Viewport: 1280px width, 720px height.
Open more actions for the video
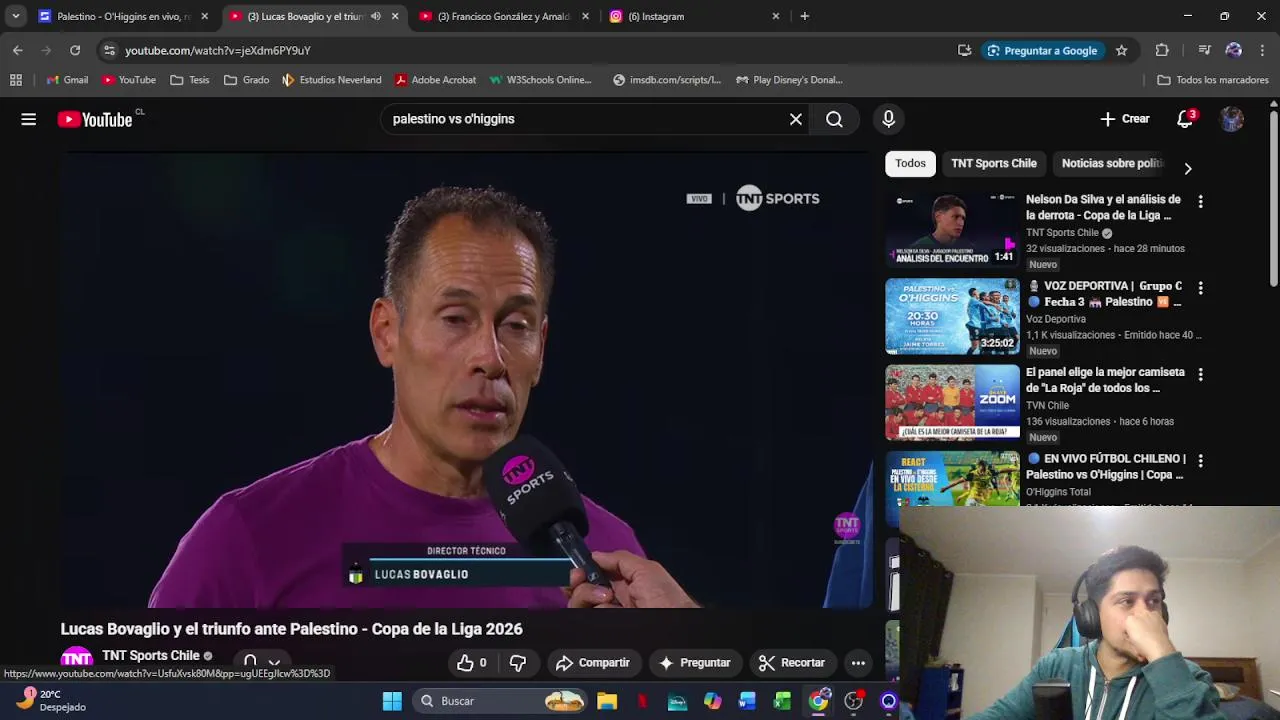coord(858,662)
